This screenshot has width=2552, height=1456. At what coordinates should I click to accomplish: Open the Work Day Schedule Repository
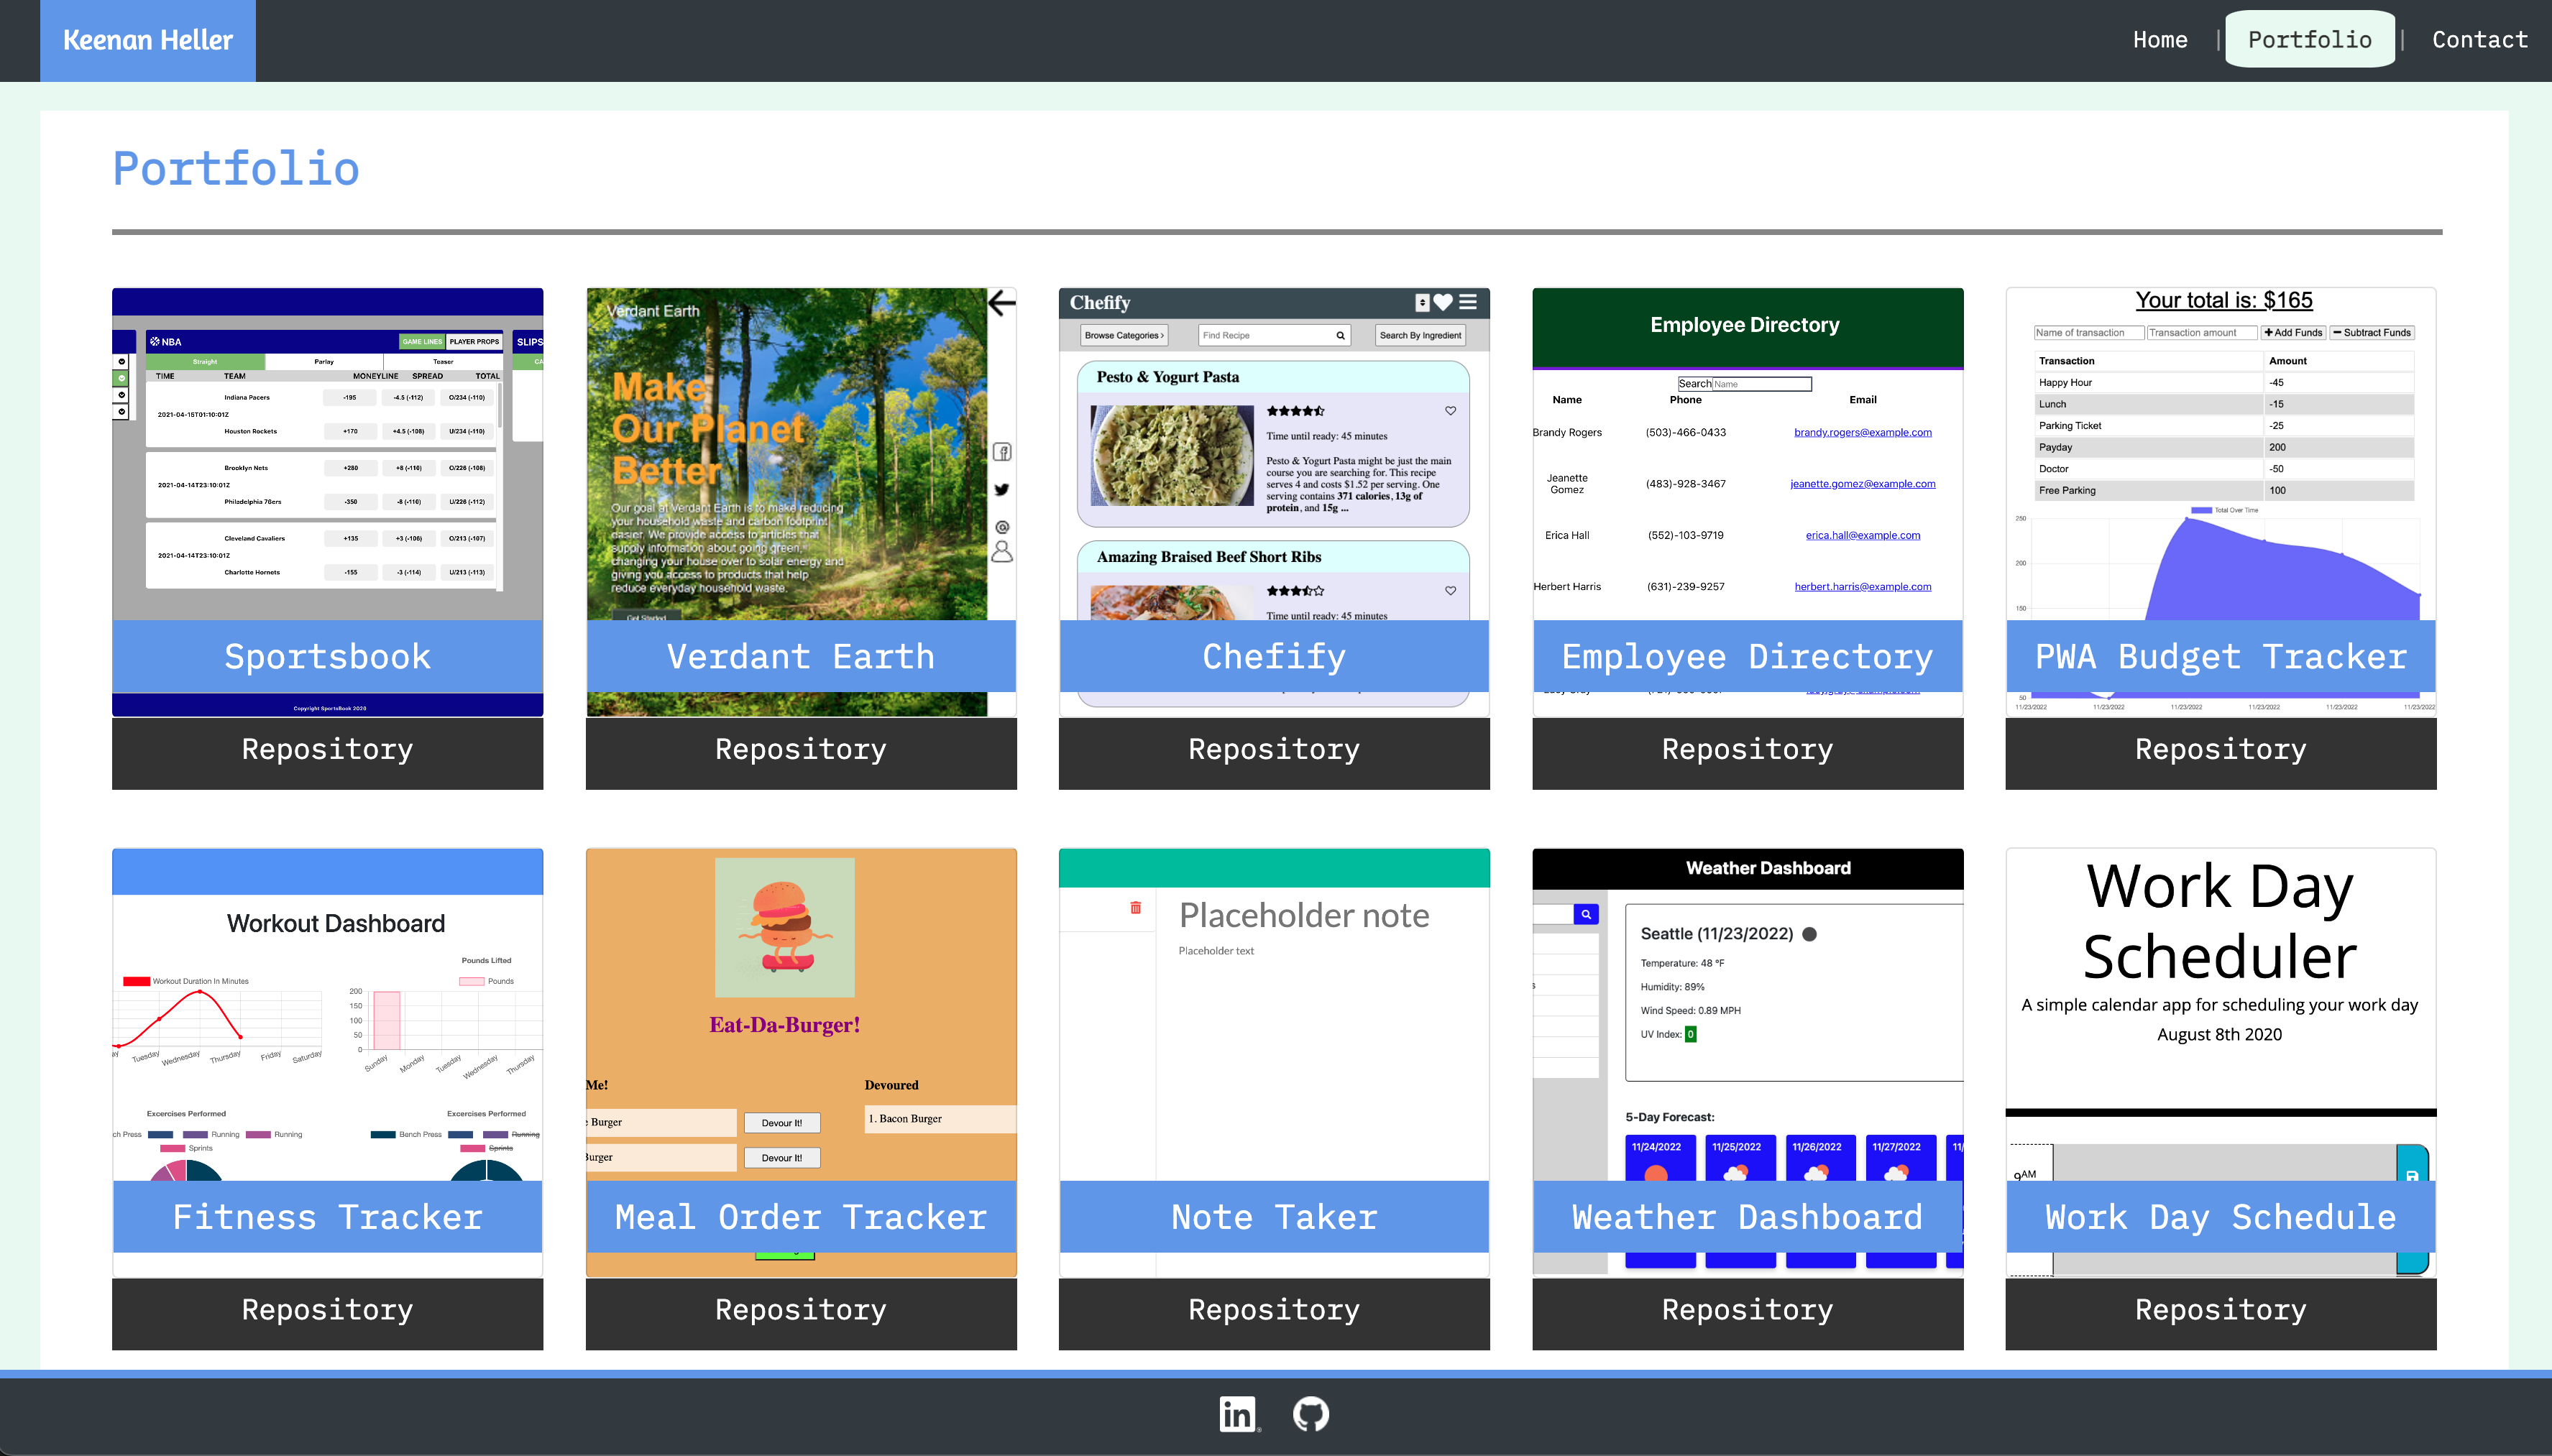[2219, 1307]
